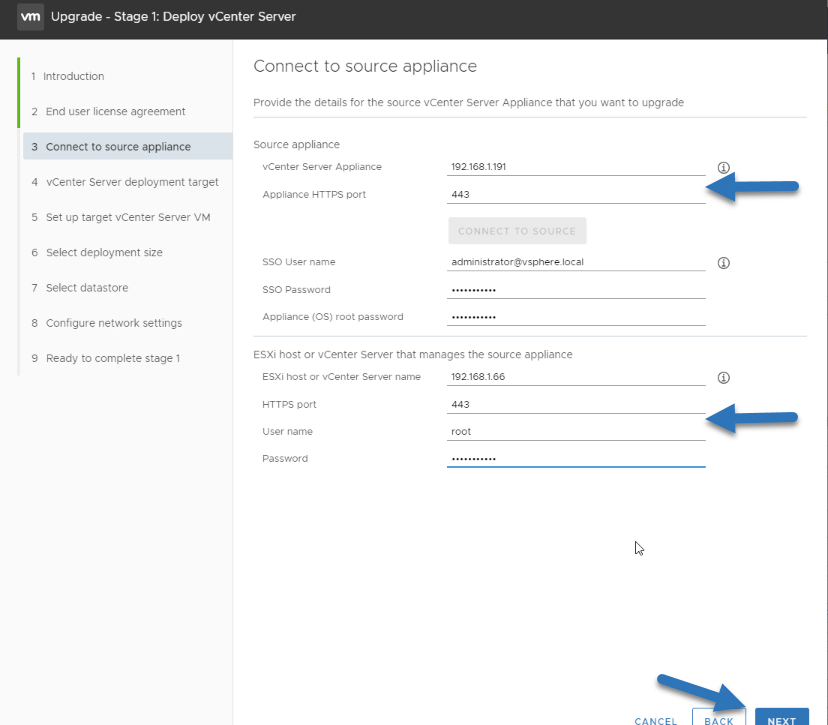Click the ESXi host Password field
This screenshot has height=725, width=828.
point(576,458)
